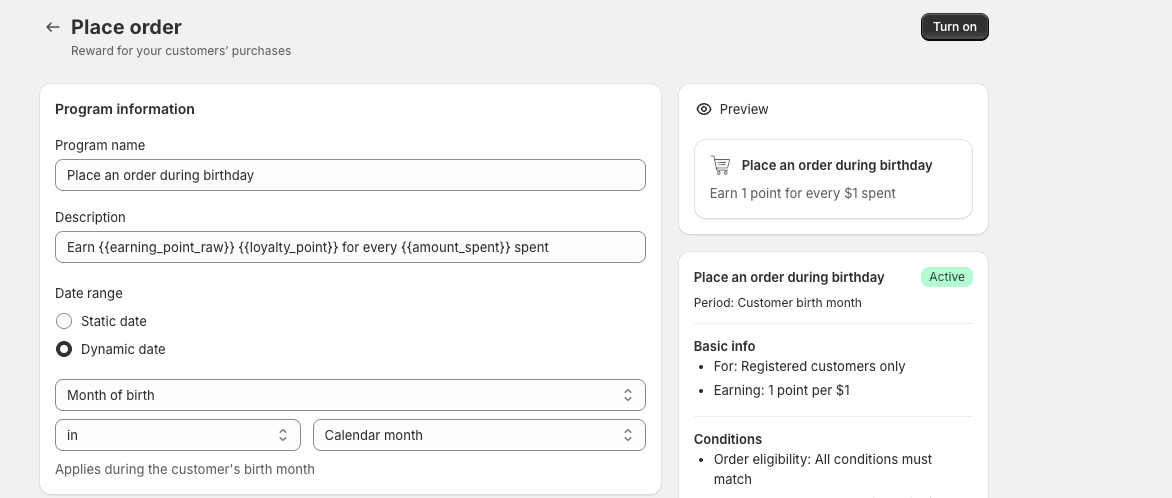Image resolution: width=1172 pixels, height=498 pixels.
Task: Click the Turn on button
Action: (954, 27)
